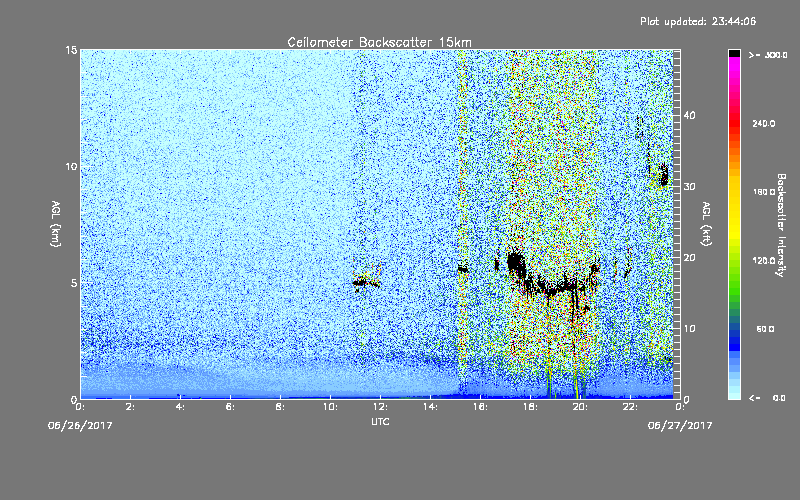
Task: Click the start date label 06/26/2017
Action: 80,426
